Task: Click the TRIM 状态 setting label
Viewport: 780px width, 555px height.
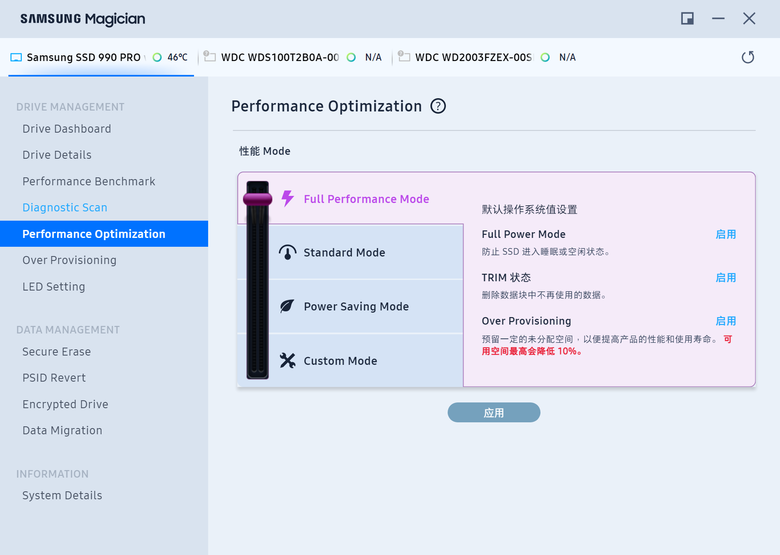Action: pyautogui.click(x=506, y=278)
